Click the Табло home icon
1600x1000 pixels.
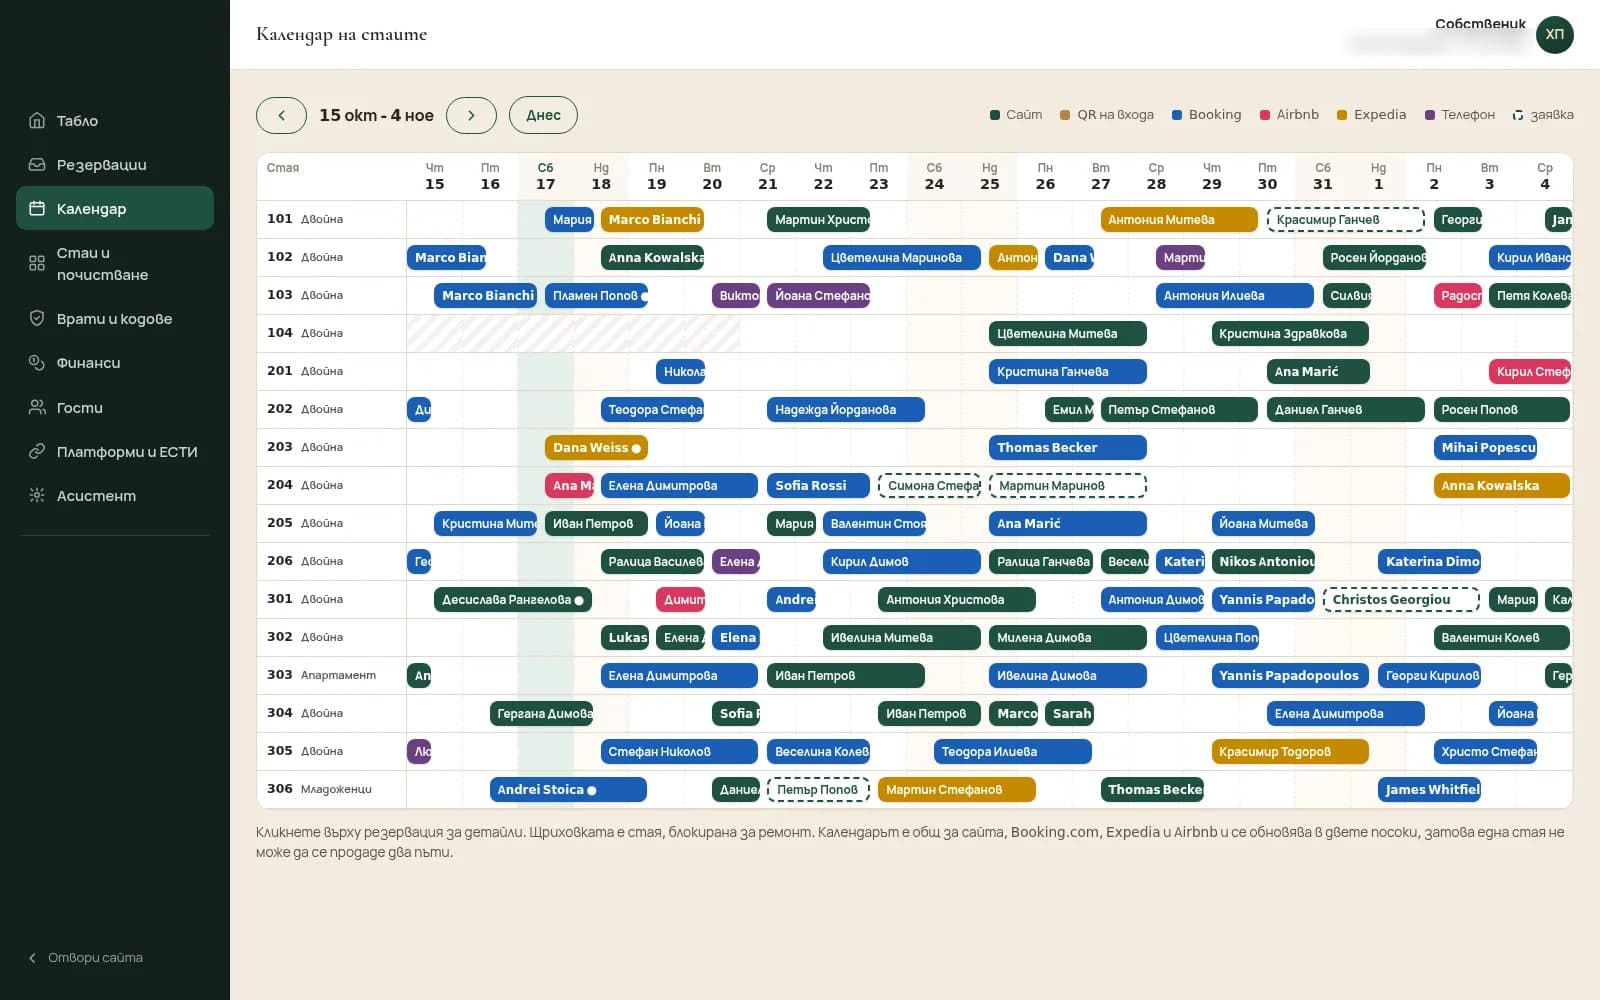37,121
